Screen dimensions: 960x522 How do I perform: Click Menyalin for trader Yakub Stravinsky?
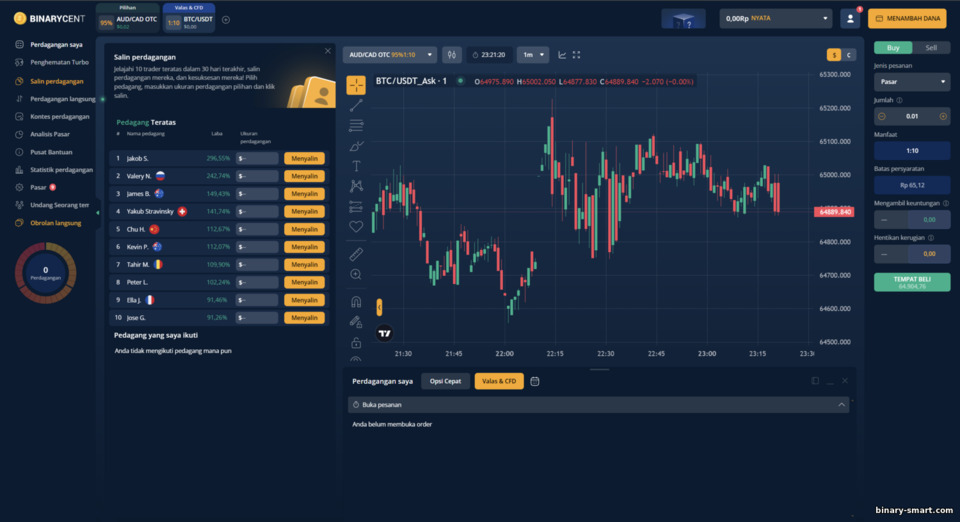click(x=304, y=212)
